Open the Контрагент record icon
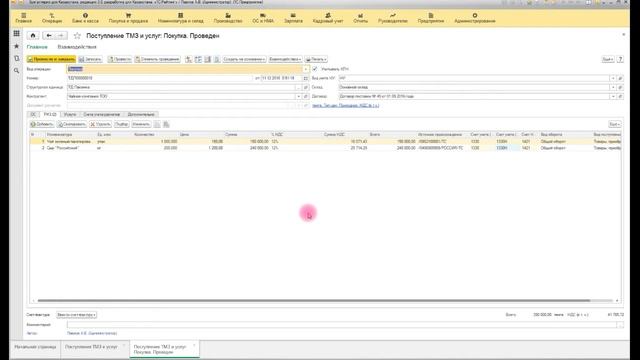The height and width of the screenshot is (360, 640). 306,96
